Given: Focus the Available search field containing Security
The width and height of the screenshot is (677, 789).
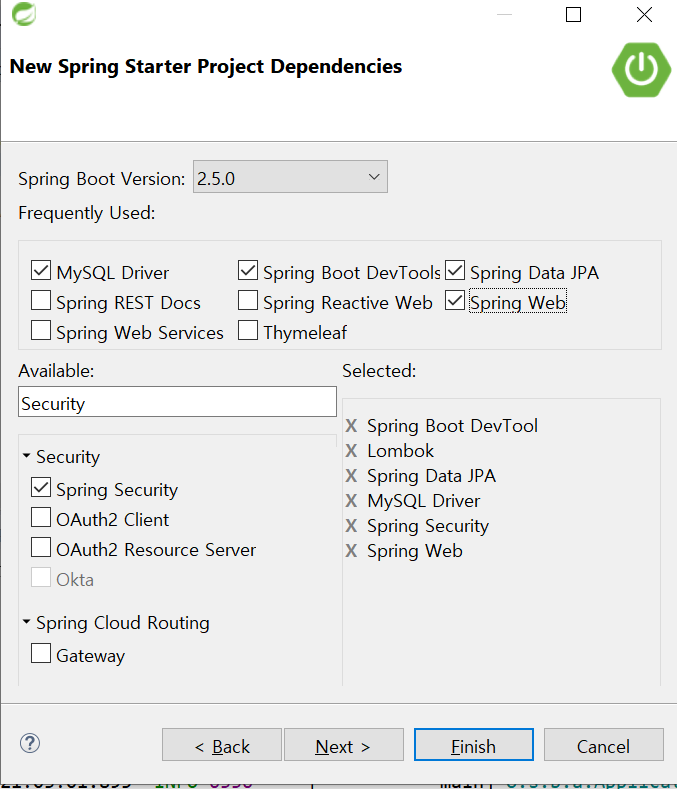Looking at the screenshot, I should pos(177,402).
